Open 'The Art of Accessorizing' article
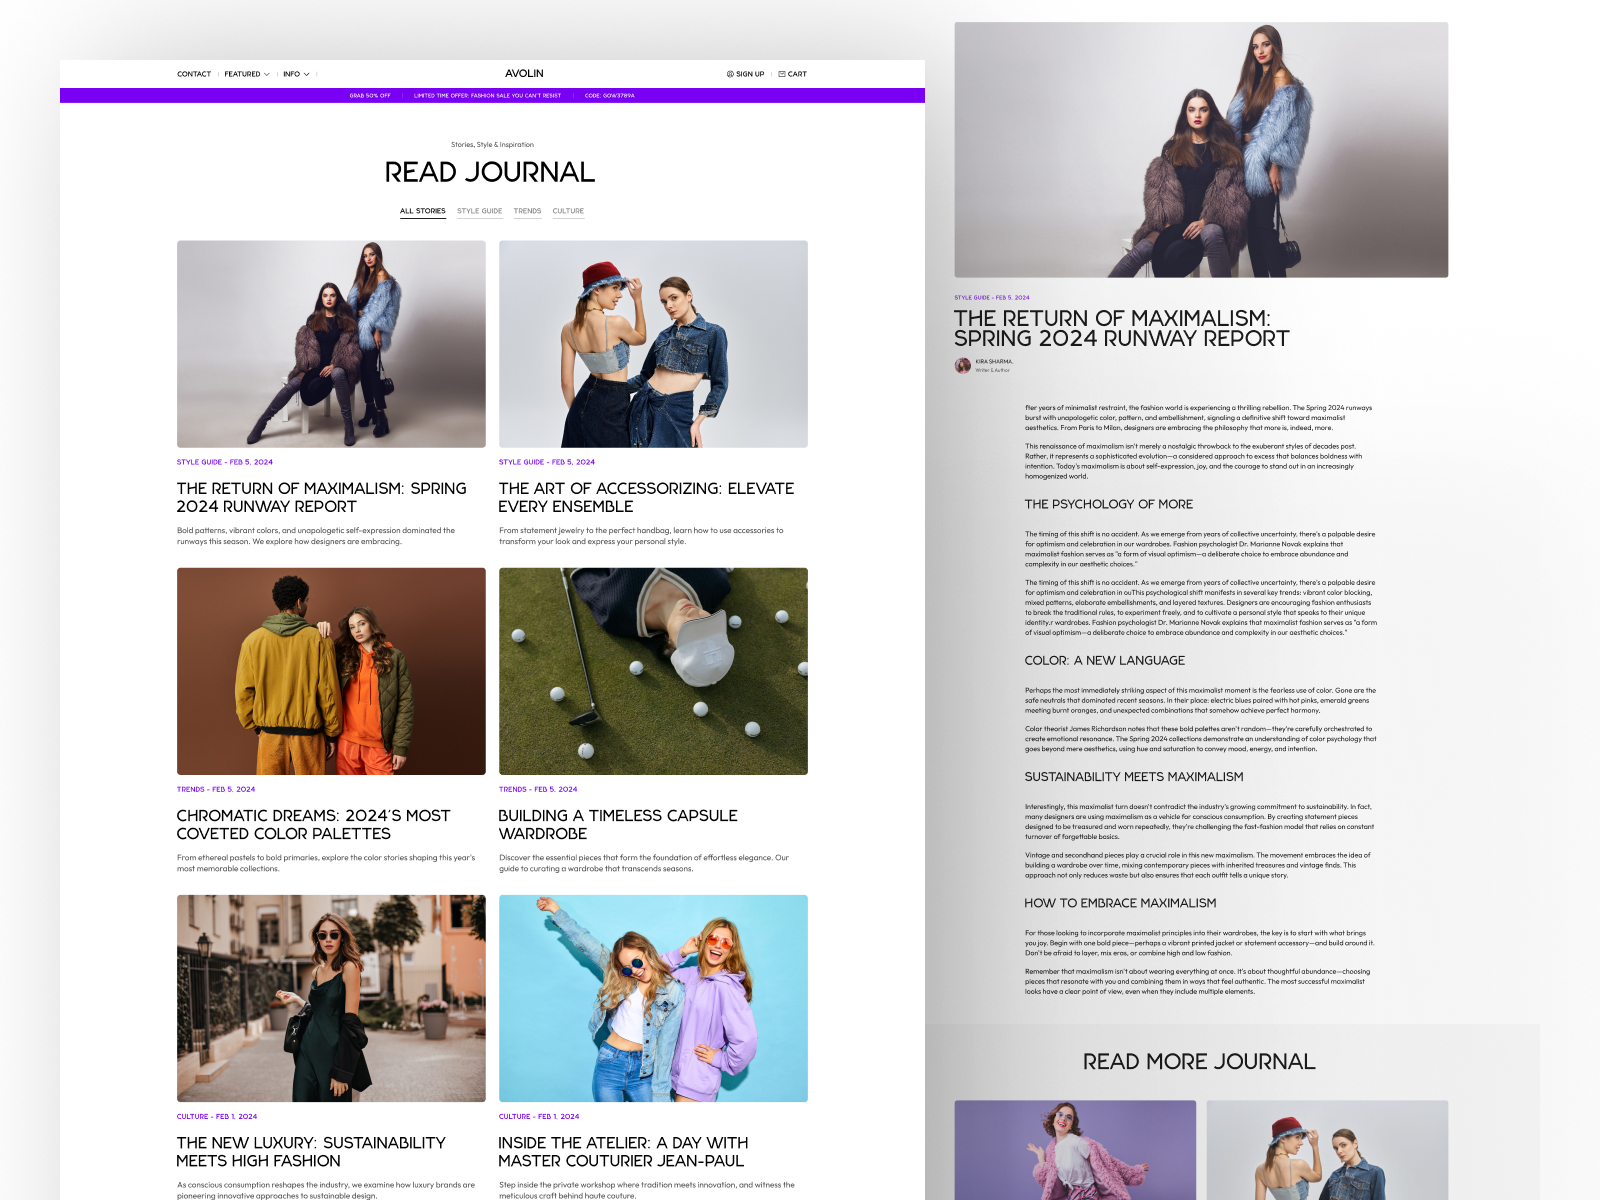 pos(646,497)
